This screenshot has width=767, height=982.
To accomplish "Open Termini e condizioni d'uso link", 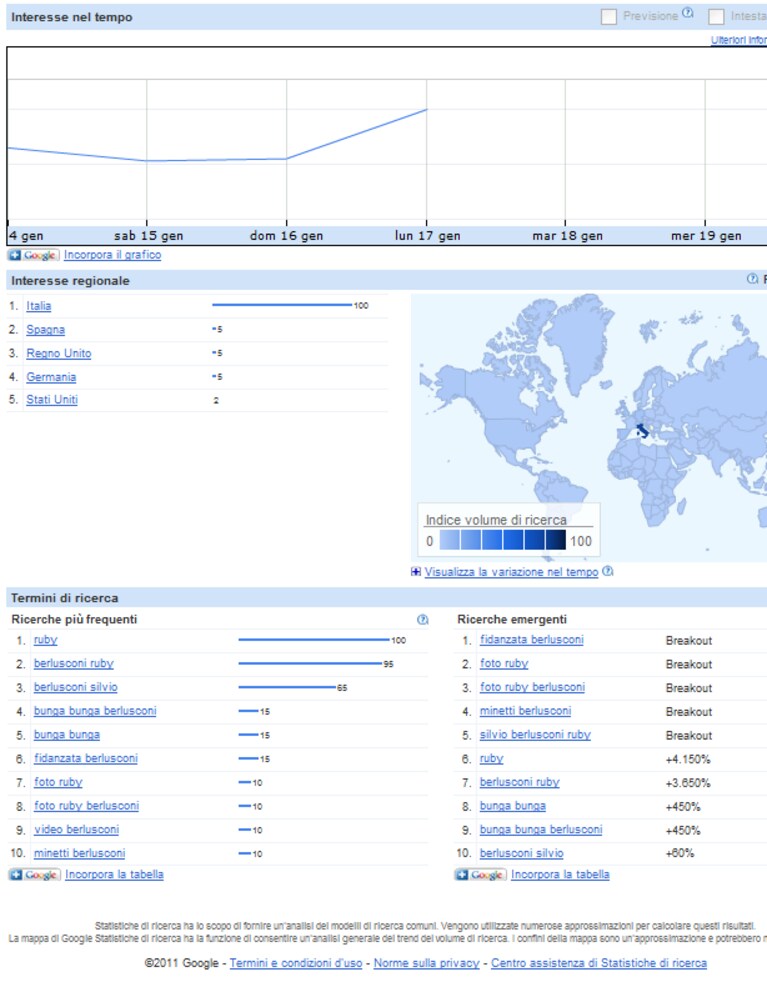I will 296,964.
